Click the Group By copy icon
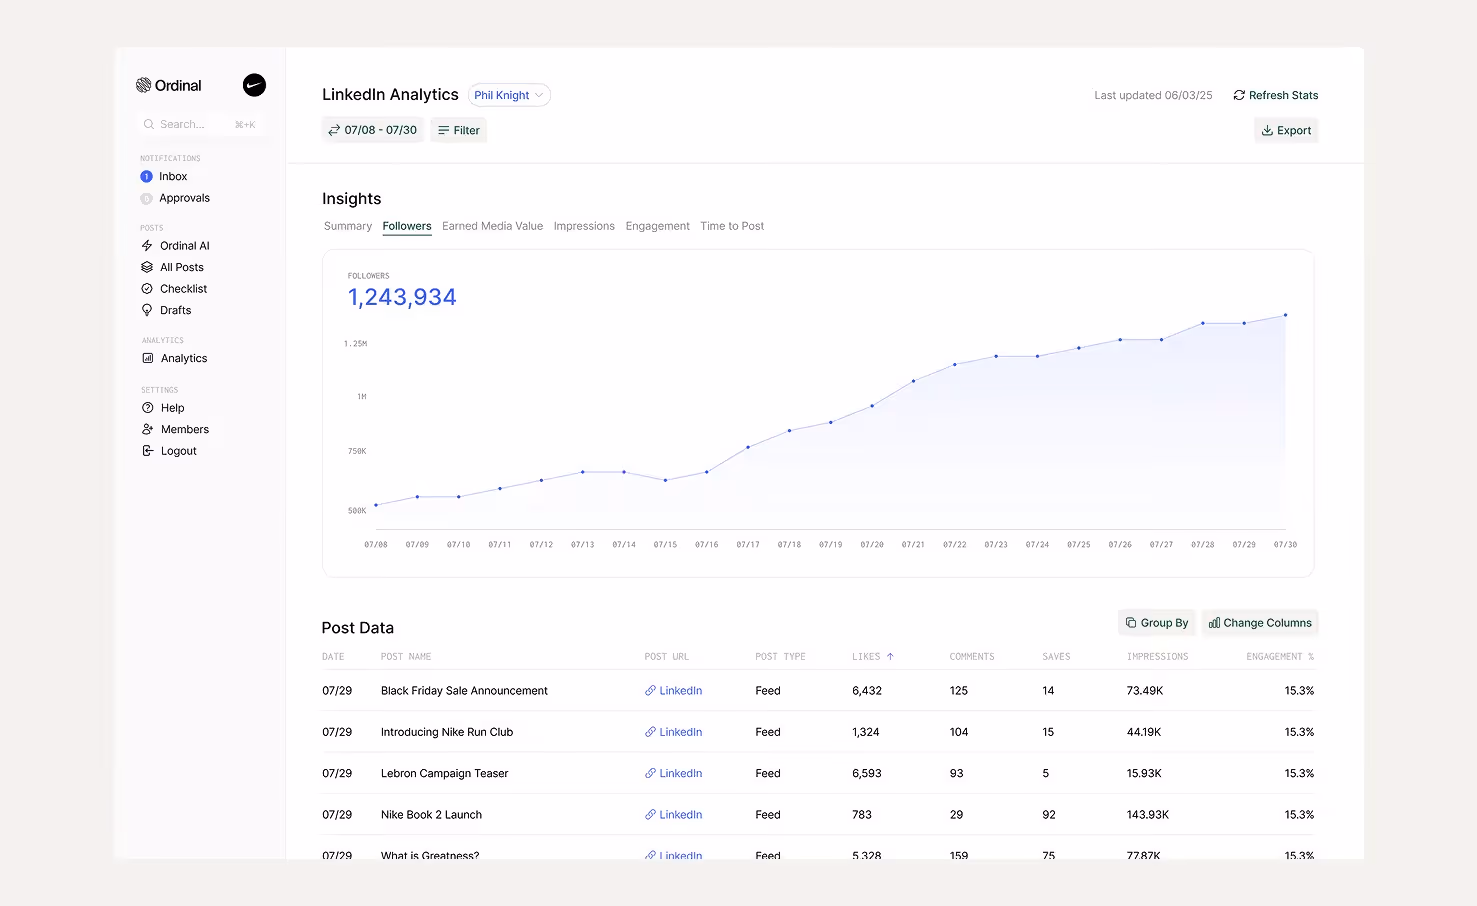The width and height of the screenshot is (1477, 906). point(1131,622)
